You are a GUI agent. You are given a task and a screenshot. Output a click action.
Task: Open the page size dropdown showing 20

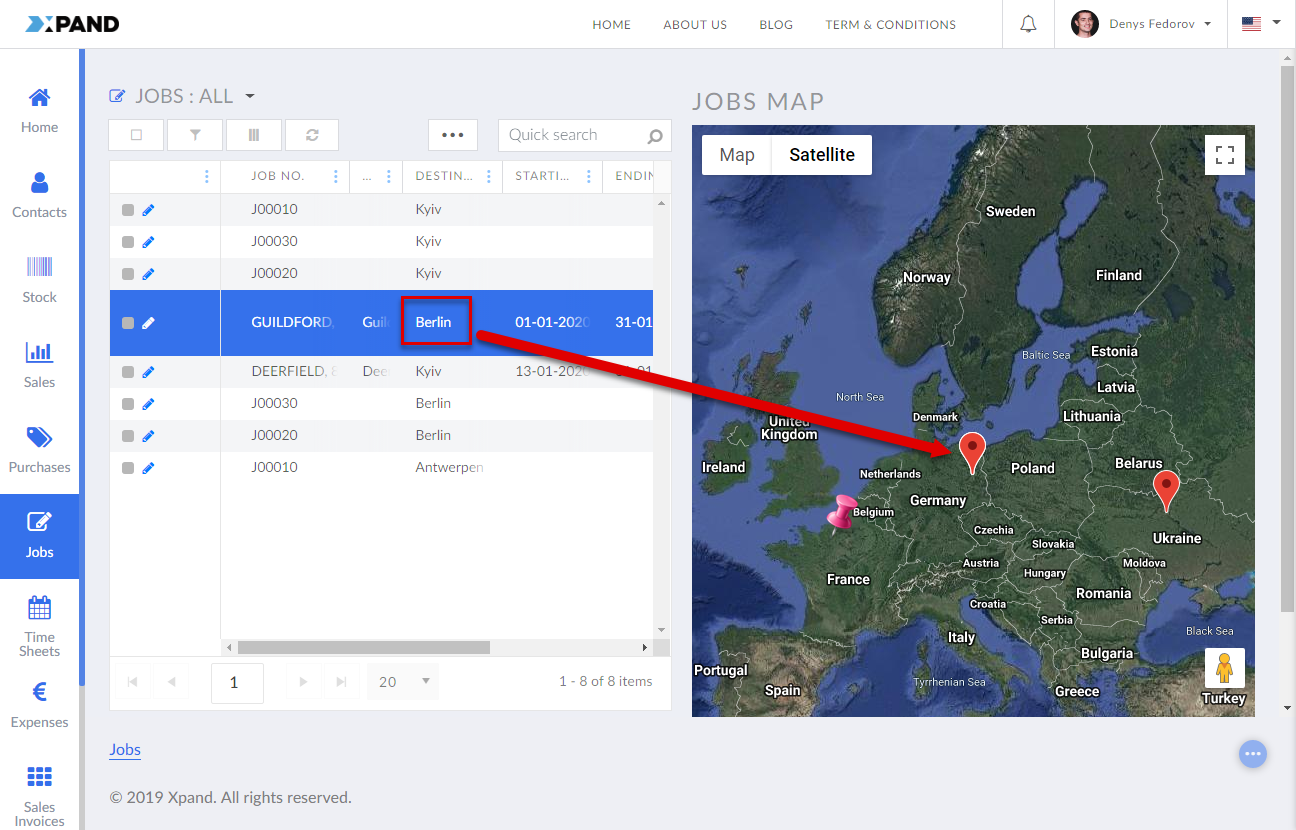(x=402, y=682)
